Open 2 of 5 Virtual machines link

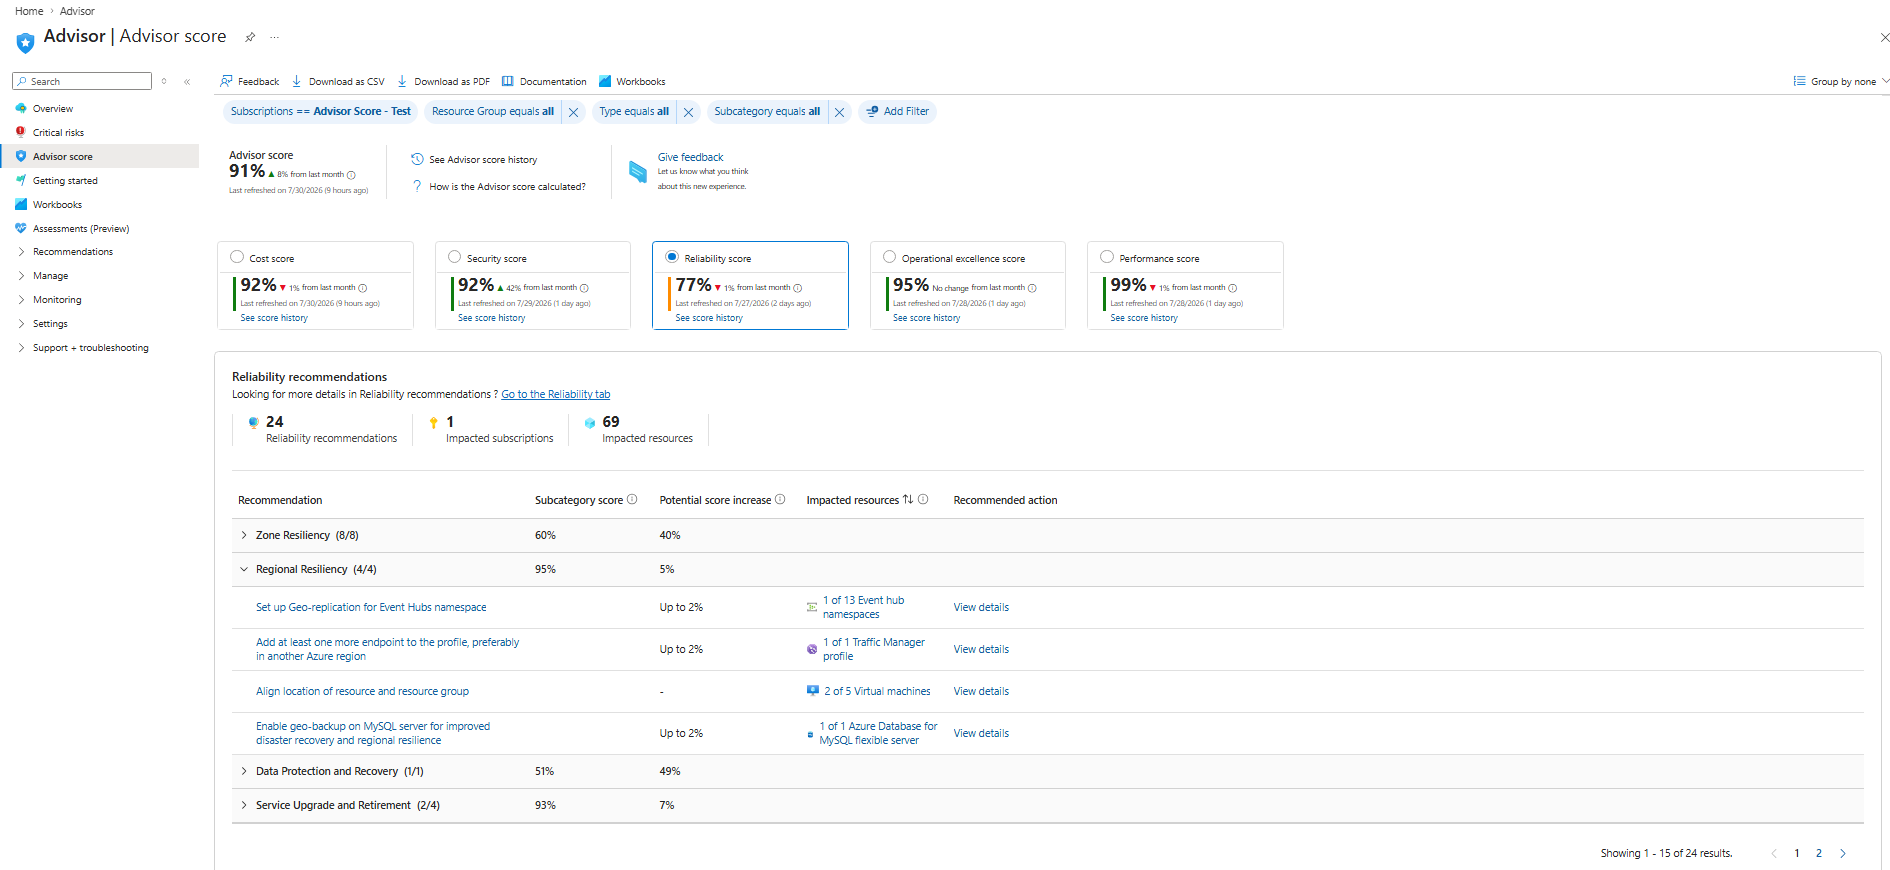(877, 692)
